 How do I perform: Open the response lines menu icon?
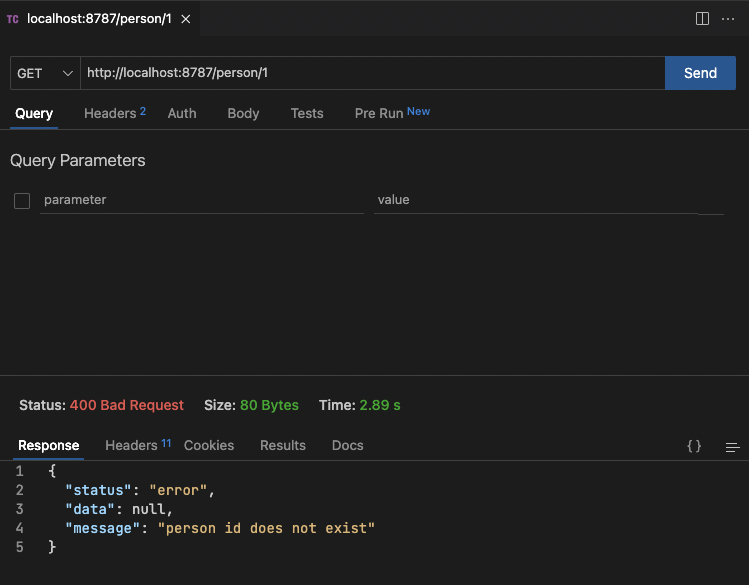[732, 446]
